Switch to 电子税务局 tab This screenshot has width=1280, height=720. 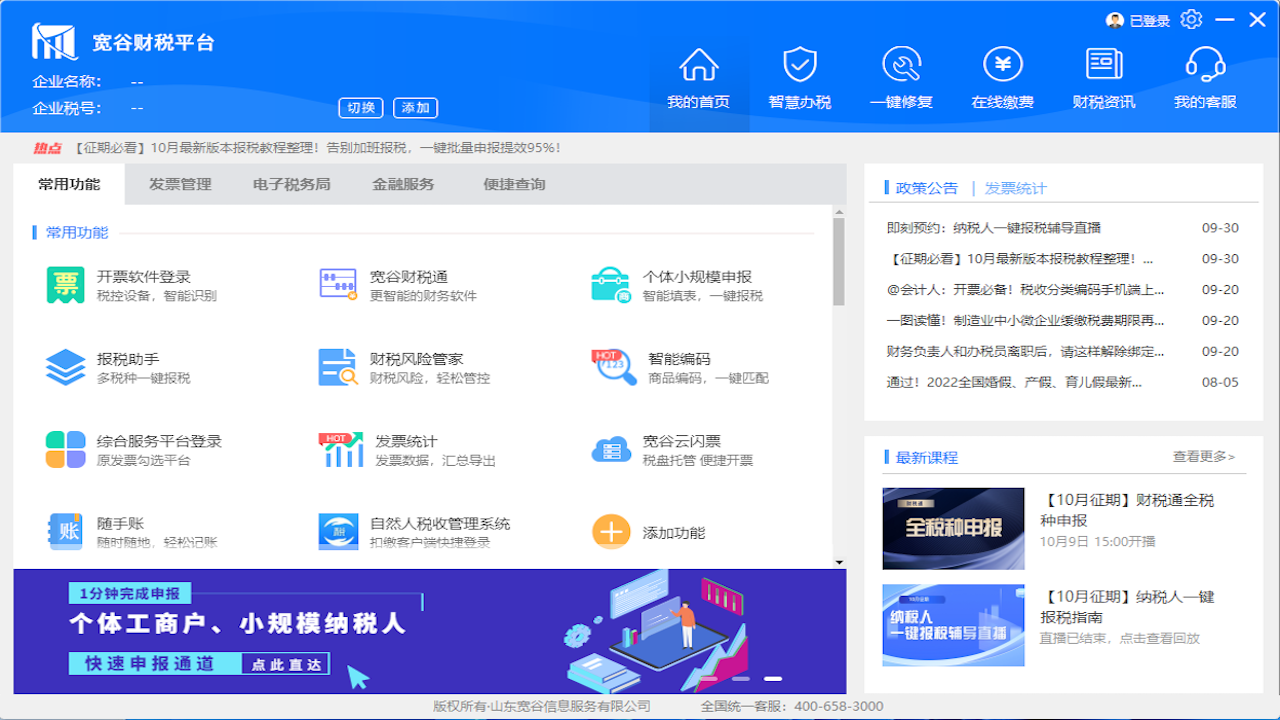point(291,185)
